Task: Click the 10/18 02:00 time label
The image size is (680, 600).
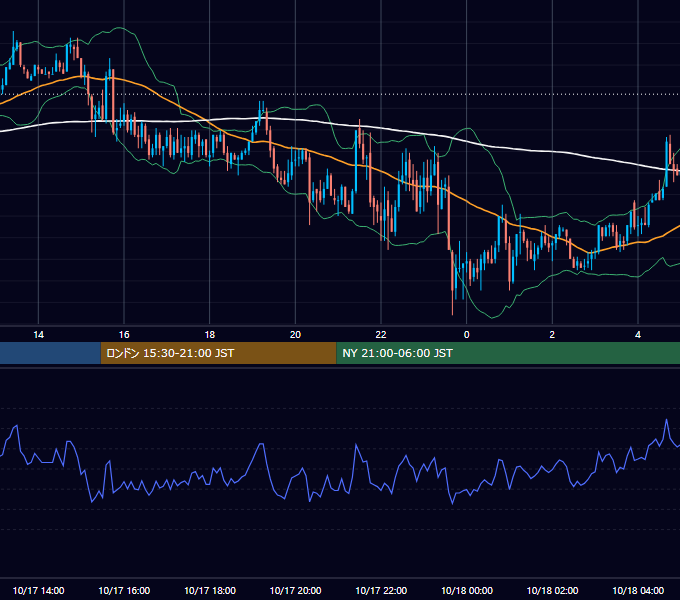Action: [x=552, y=590]
